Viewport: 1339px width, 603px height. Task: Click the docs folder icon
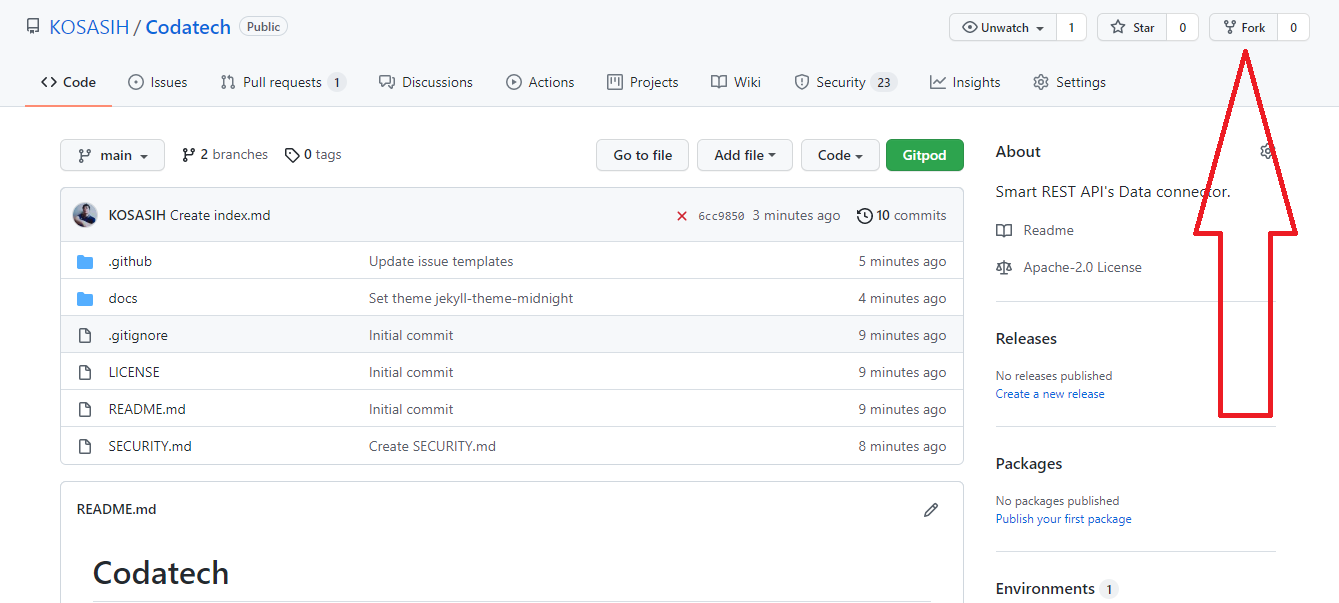(85, 299)
